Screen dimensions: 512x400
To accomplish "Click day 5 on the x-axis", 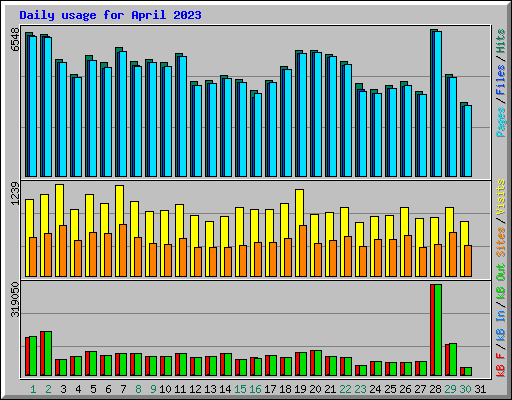I will [x=93, y=389].
